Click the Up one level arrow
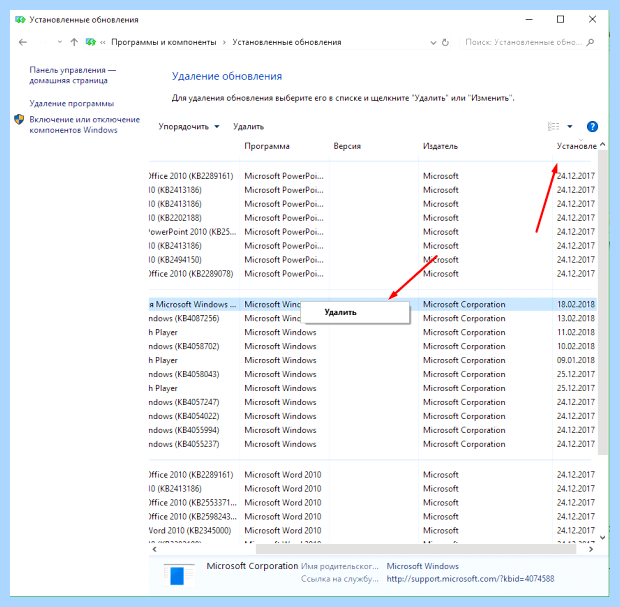 point(74,42)
